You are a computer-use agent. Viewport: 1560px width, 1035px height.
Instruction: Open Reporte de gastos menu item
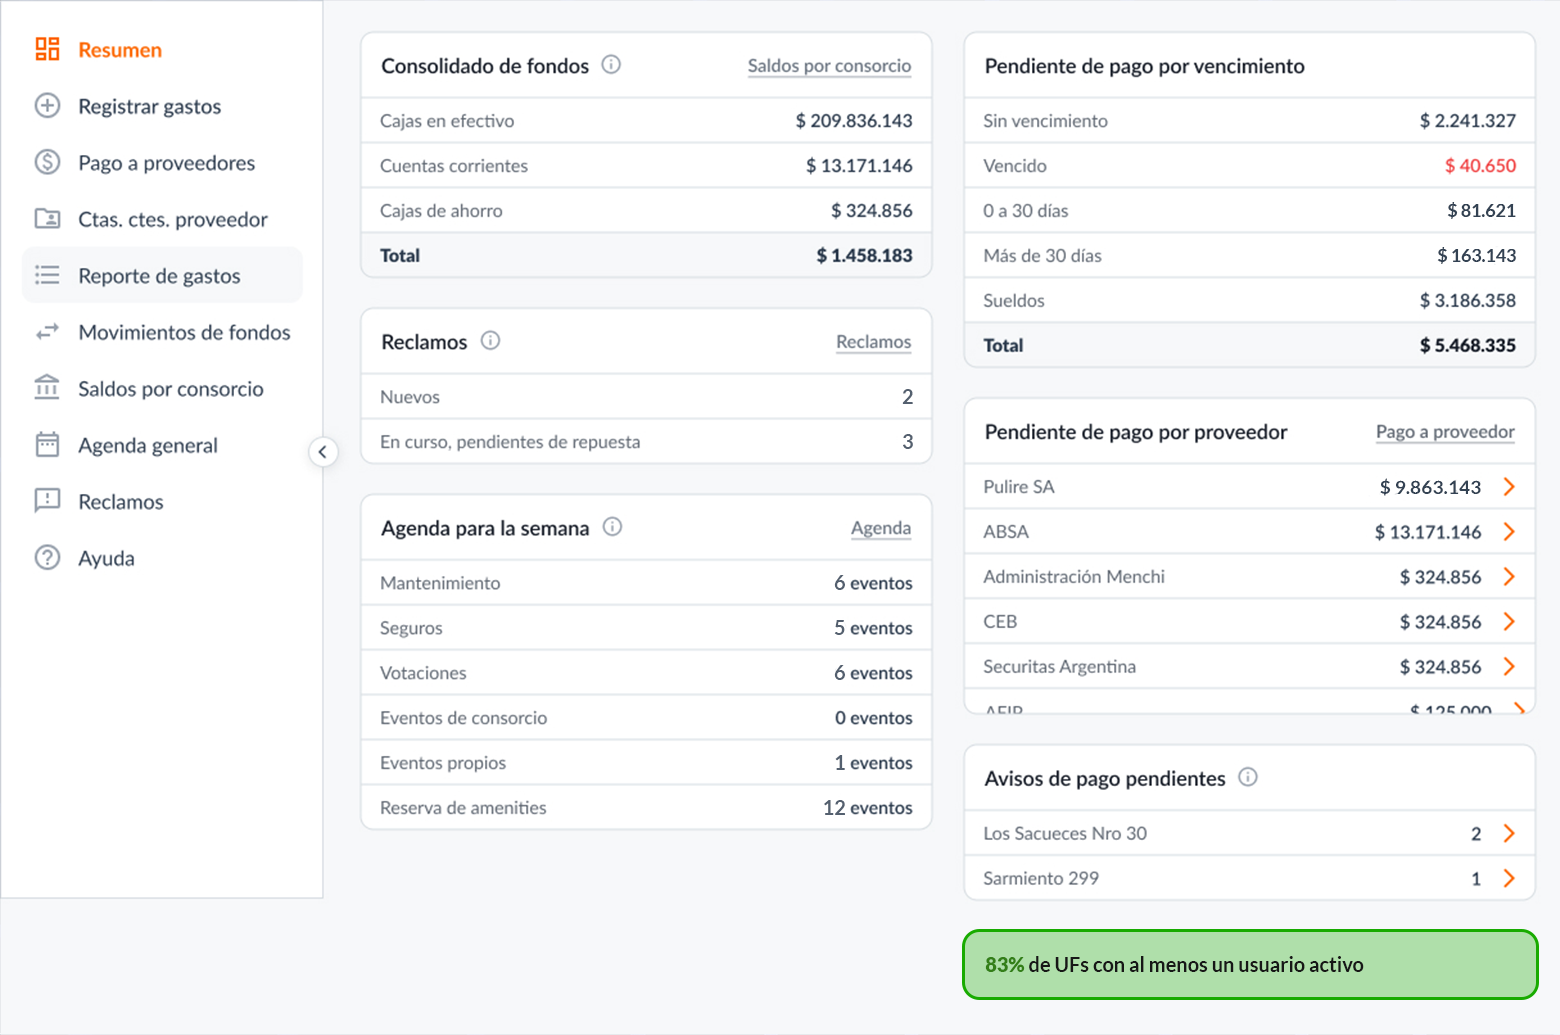[160, 276]
